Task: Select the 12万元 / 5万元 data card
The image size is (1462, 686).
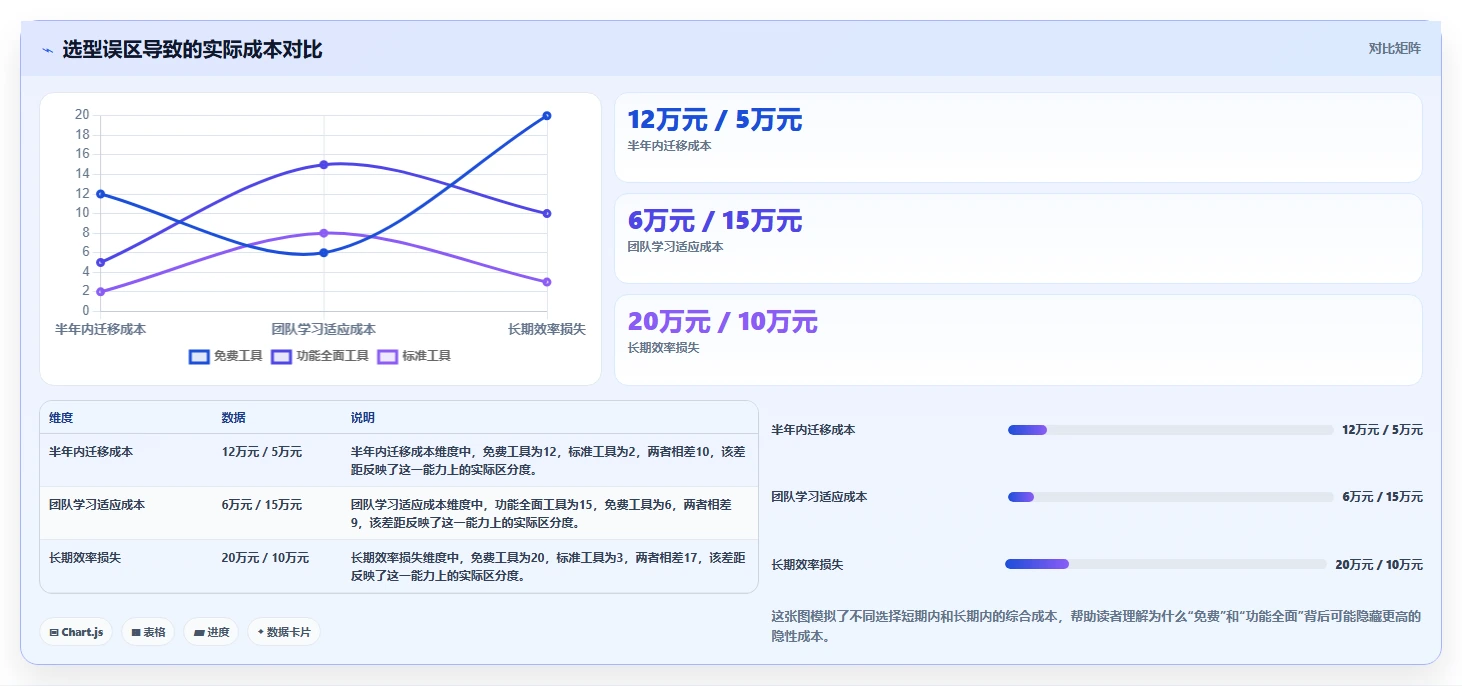Action: (x=1018, y=137)
